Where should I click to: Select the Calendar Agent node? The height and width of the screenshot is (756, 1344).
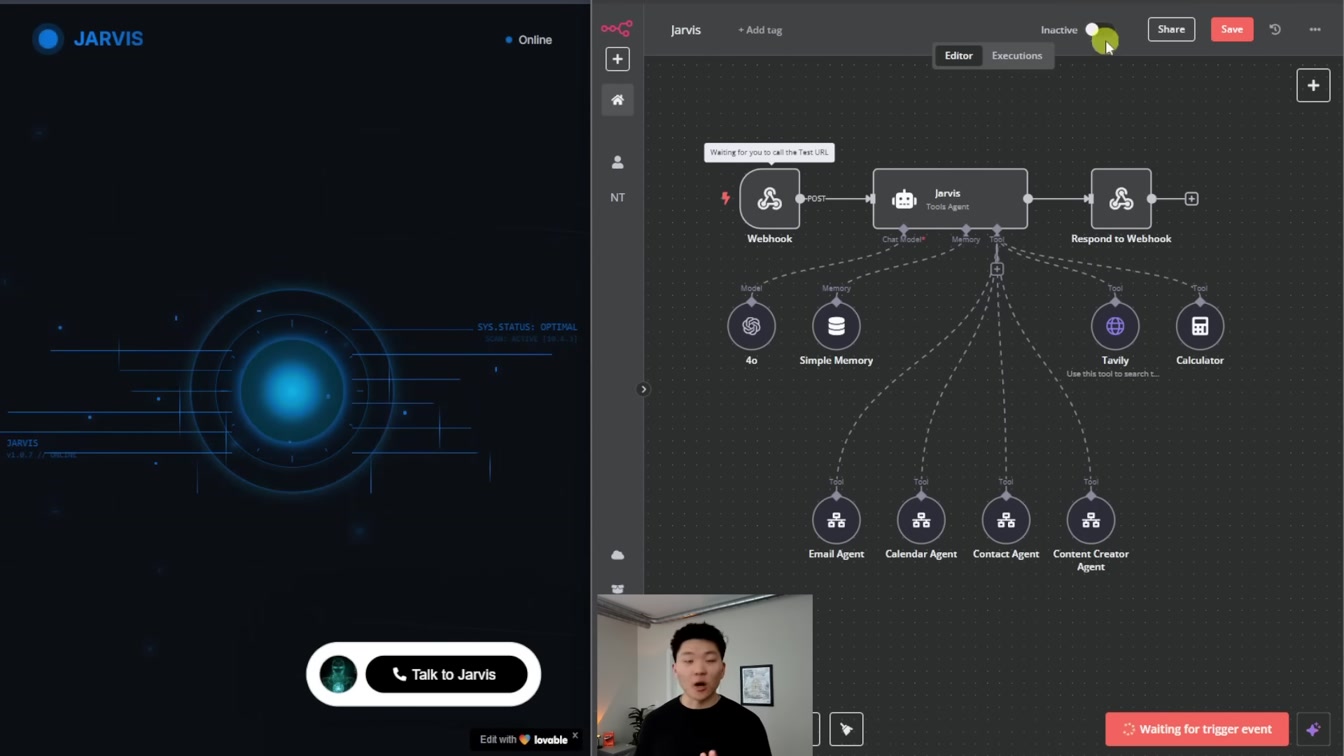[921, 520]
